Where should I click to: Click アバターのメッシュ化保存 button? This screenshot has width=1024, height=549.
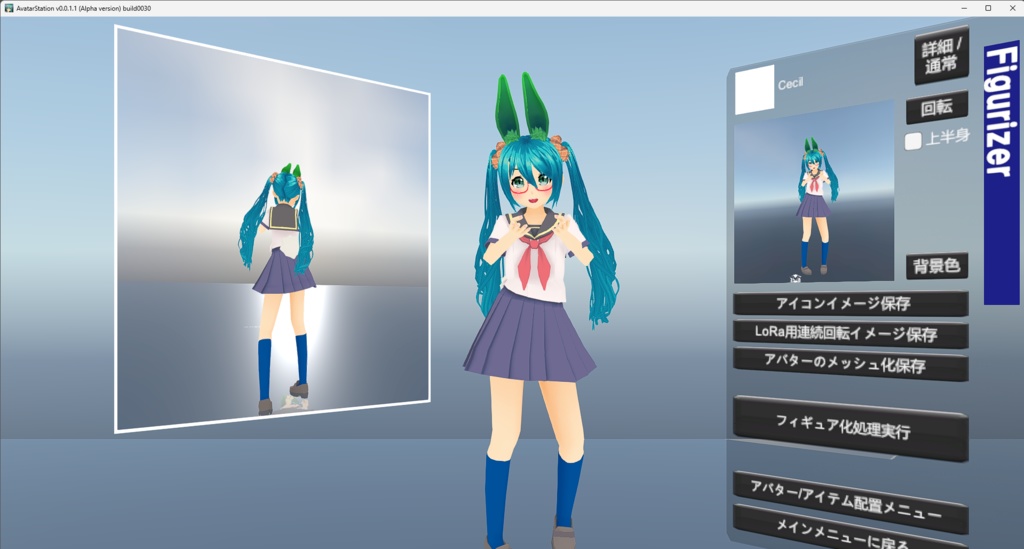point(850,364)
